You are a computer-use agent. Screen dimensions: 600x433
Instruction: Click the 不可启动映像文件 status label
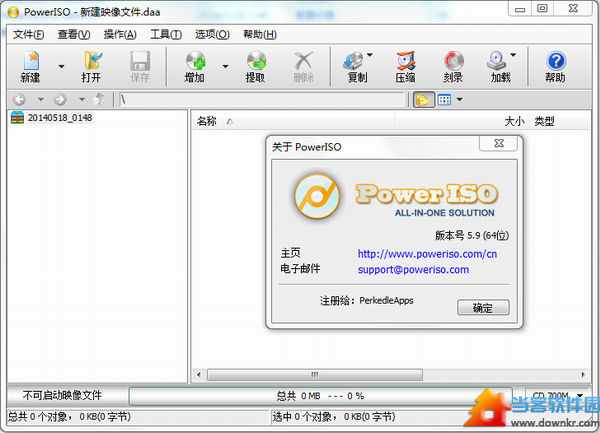pyautogui.click(x=62, y=395)
